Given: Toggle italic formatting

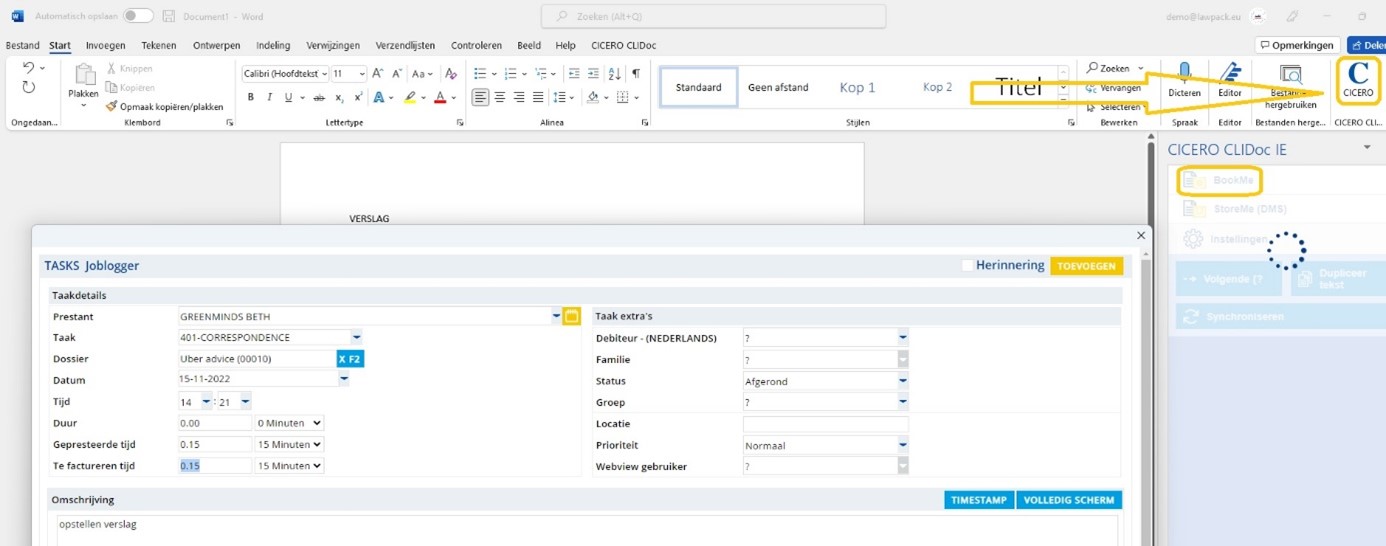Looking at the screenshot, I should [269, 97].
